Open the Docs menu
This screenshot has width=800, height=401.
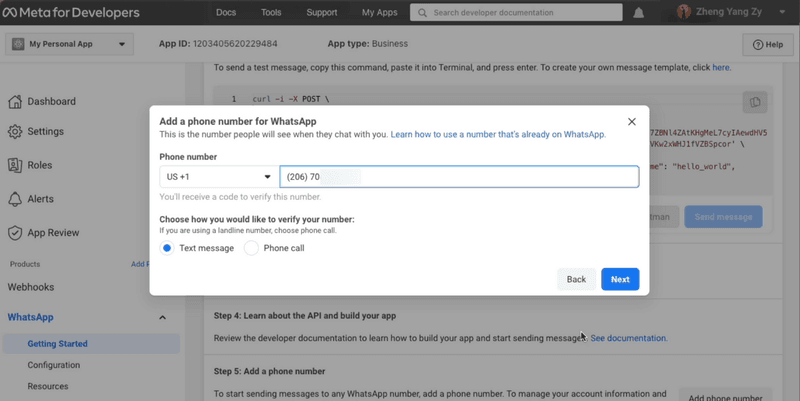226,12
